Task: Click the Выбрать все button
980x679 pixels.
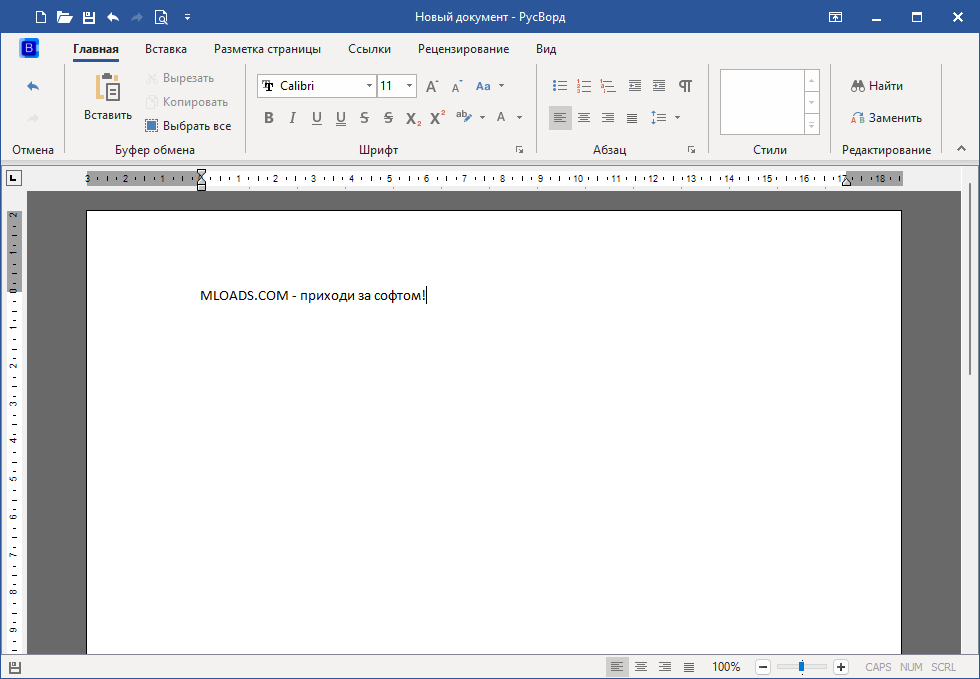Action: [x=188, y=126]
